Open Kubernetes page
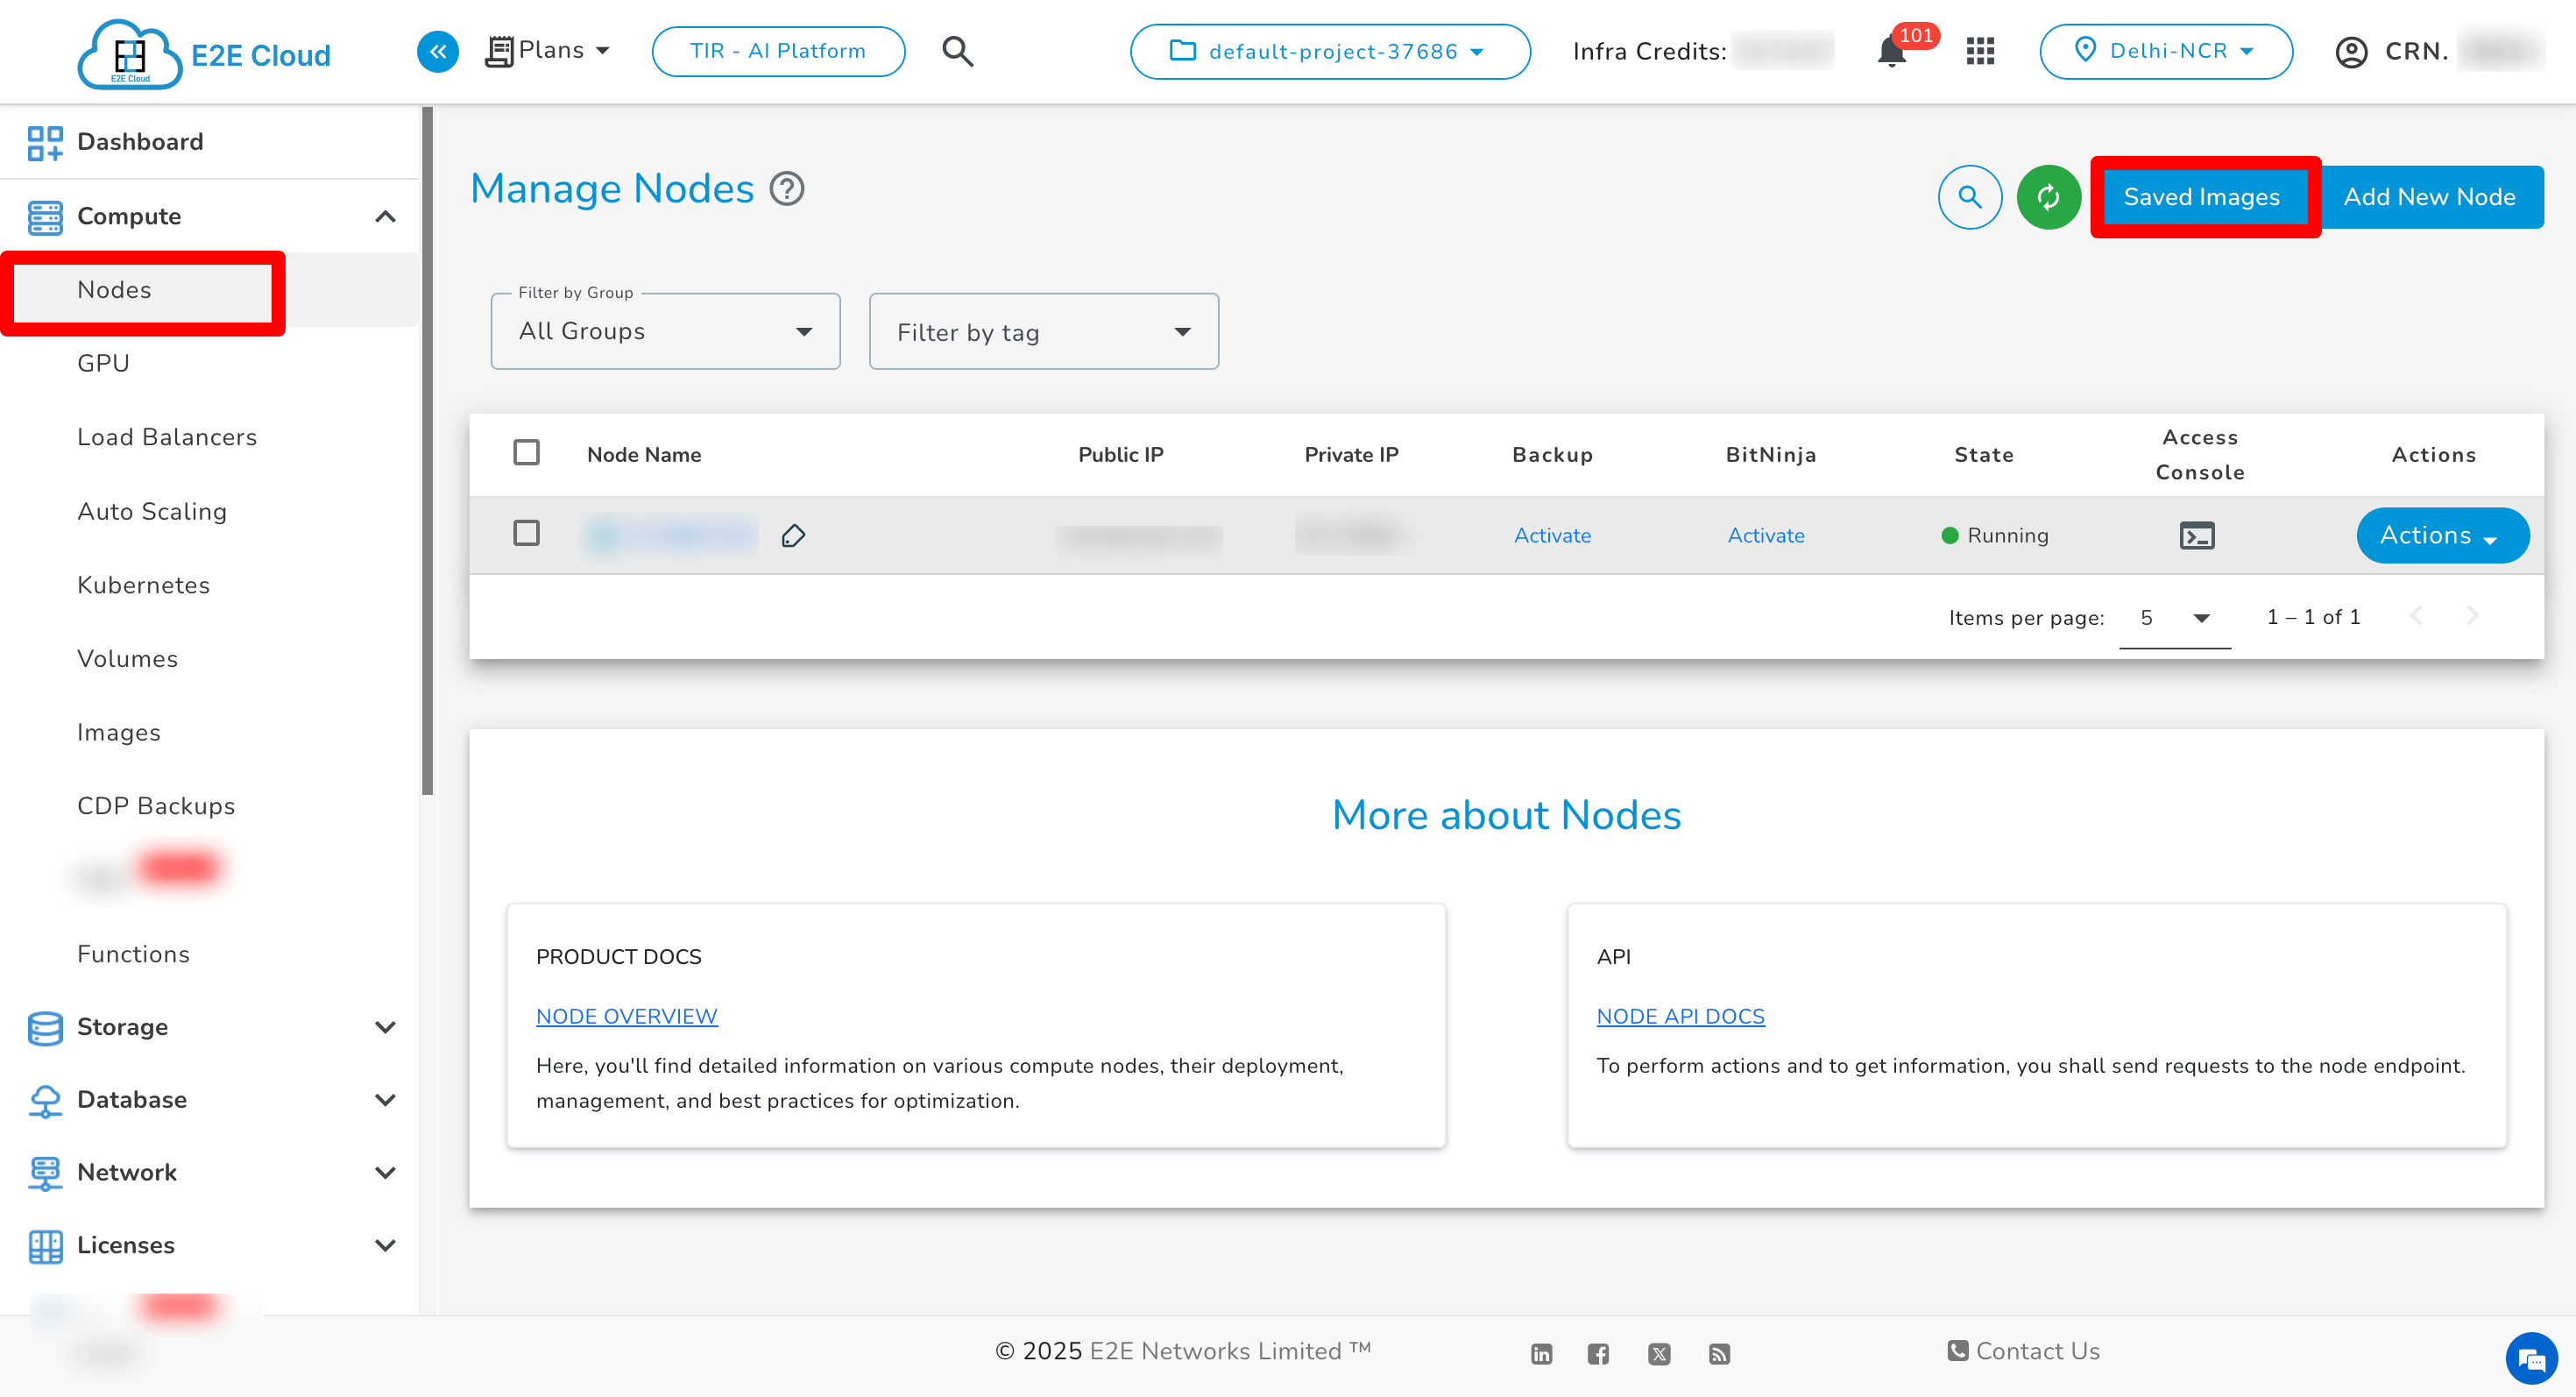 pyautogui.click(x=143, y=585)
